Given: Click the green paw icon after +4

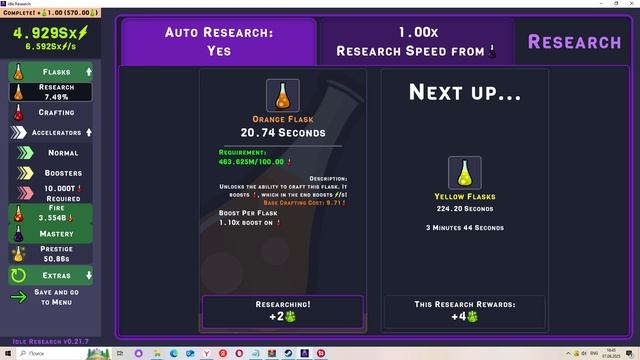Looking at the screenshot, I should click(472, 316).
